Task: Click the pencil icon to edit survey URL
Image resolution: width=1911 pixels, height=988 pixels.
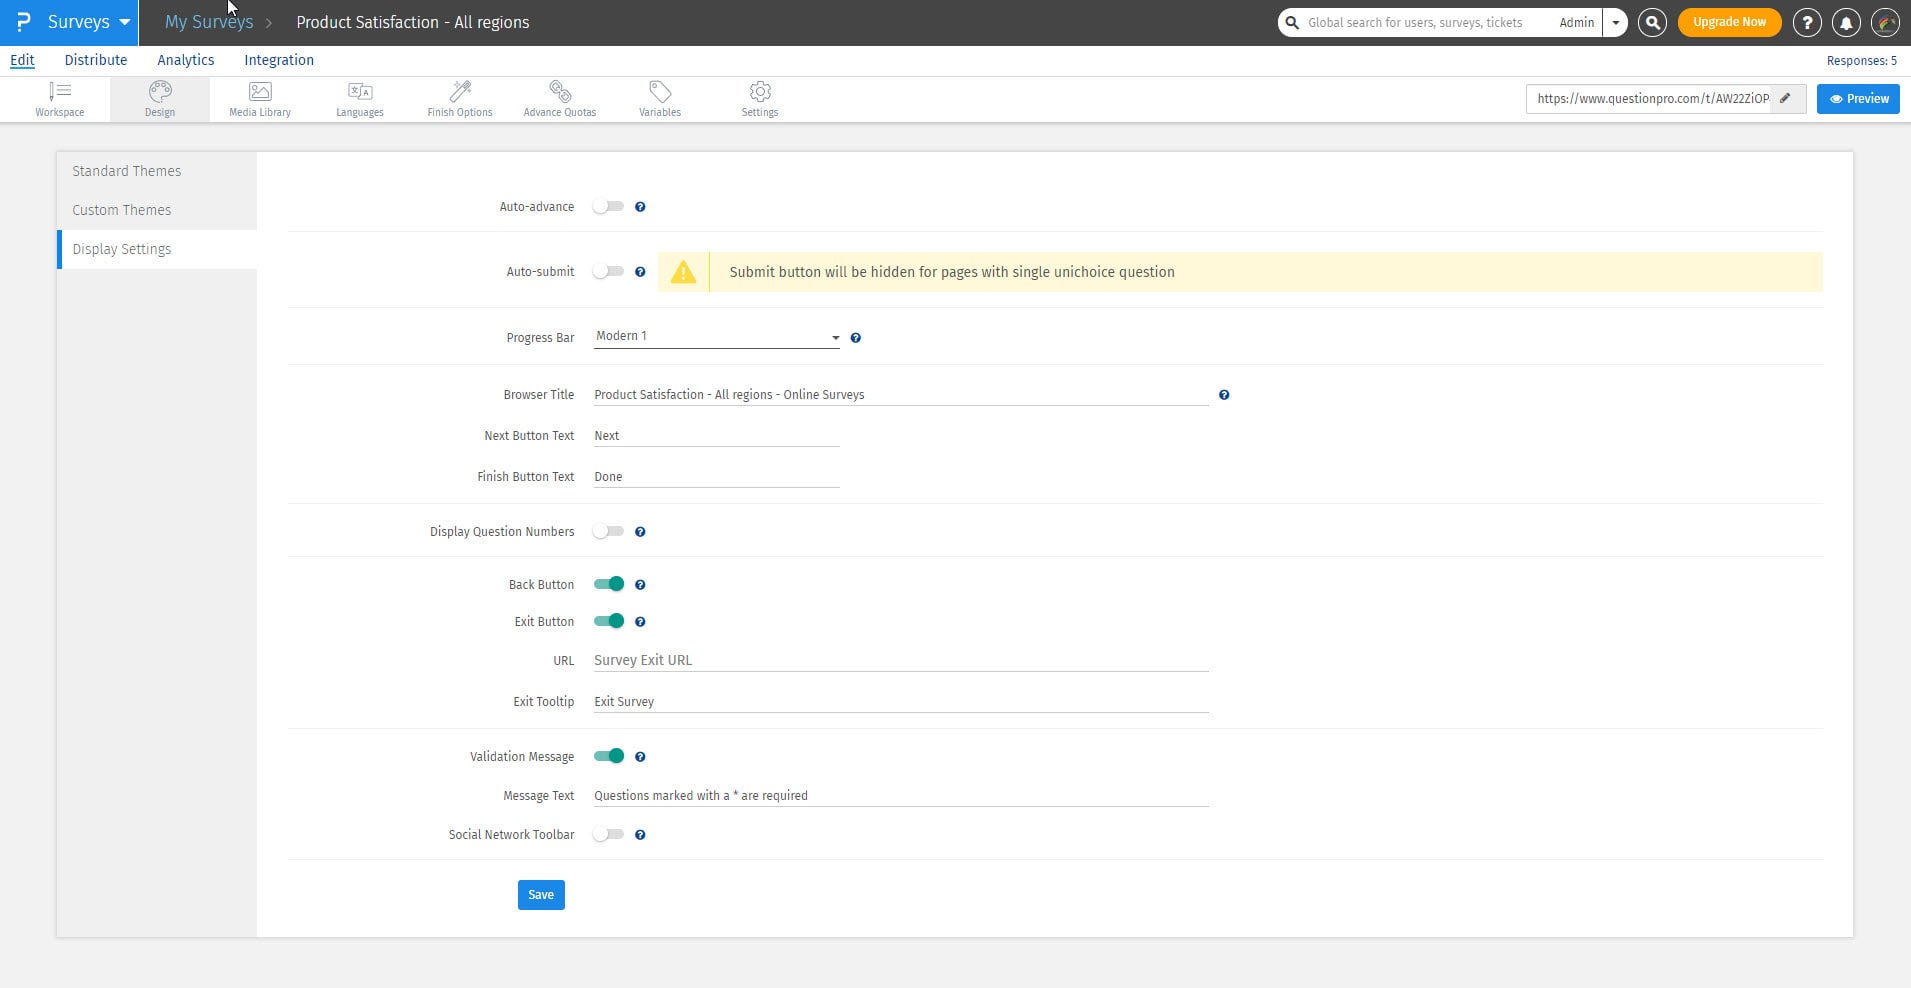Action: click(x=1786, y=99)
